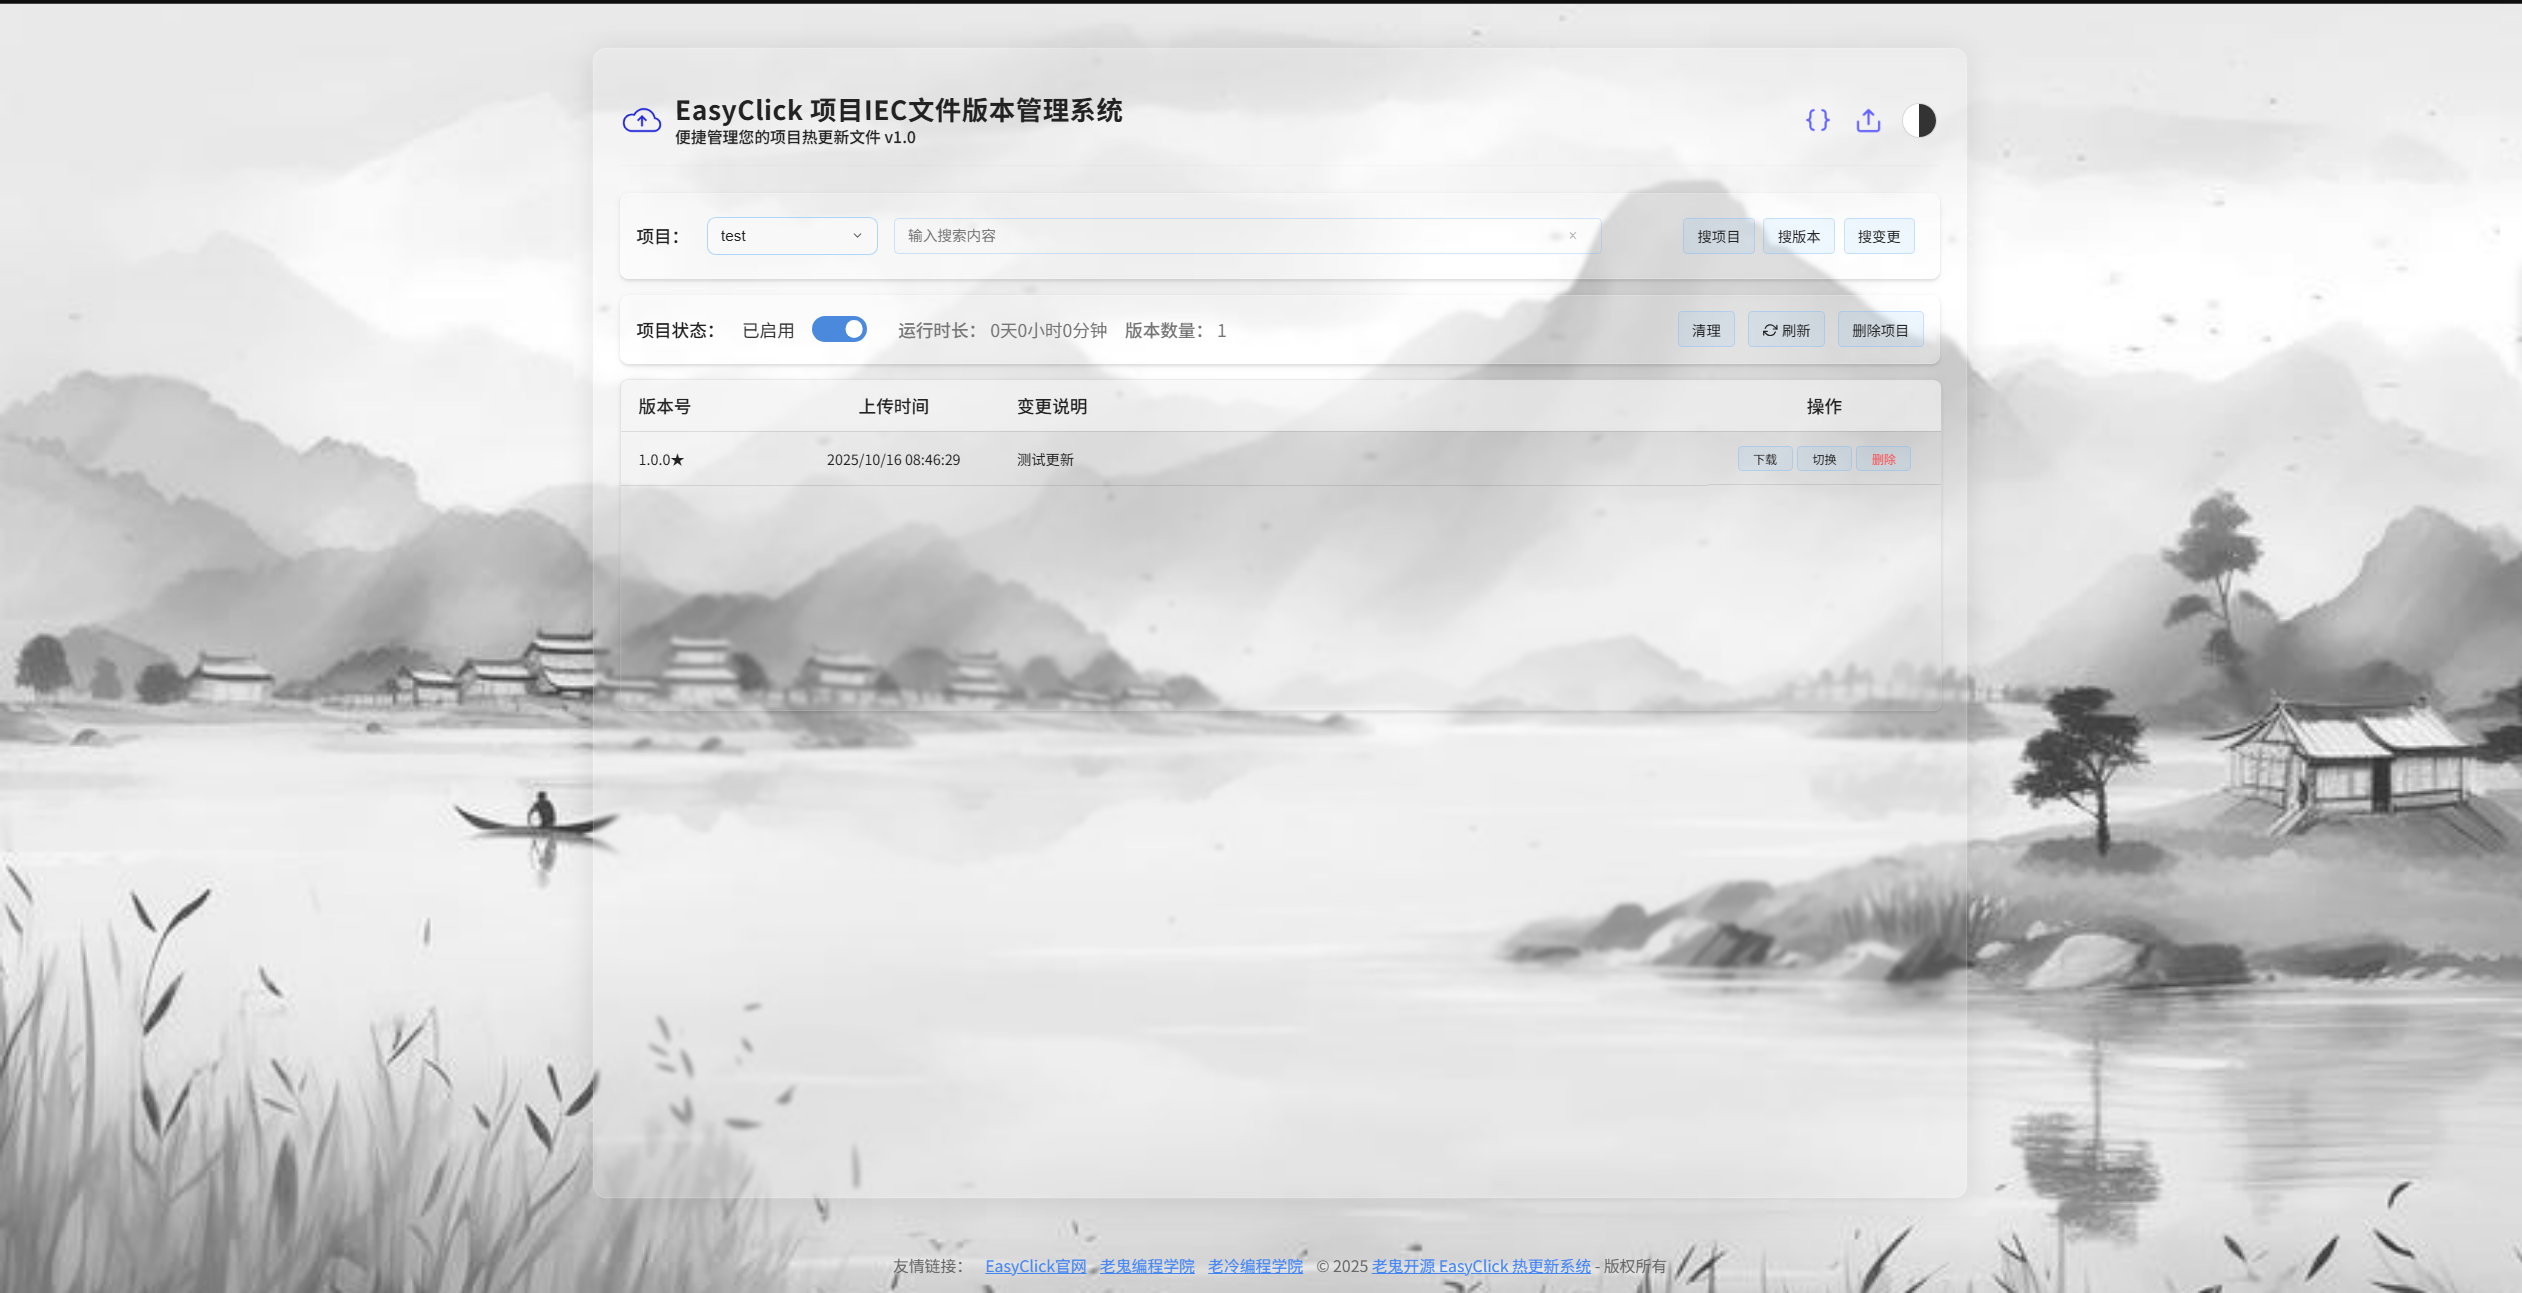The height and width of the screenshot is (1293, 2522).
Task: Delete version 1.0.0 with red 删除
Action: point(1882,459)
